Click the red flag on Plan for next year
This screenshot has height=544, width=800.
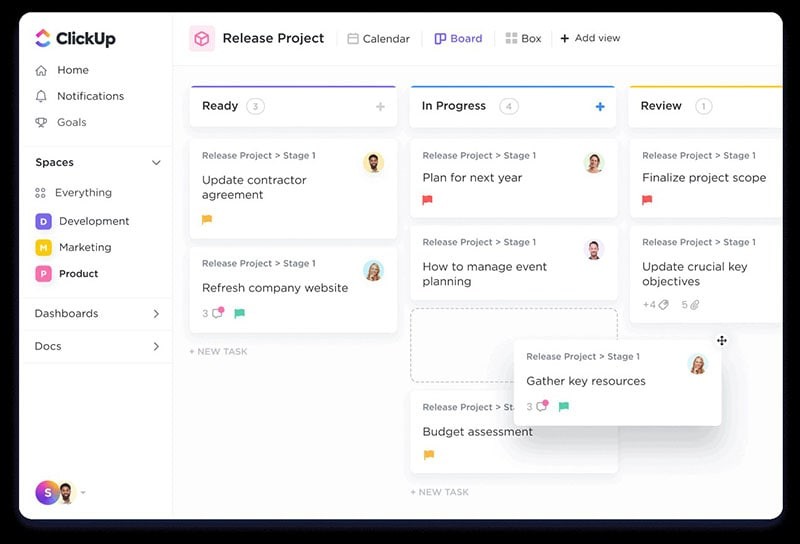click(x=427, y=200)
